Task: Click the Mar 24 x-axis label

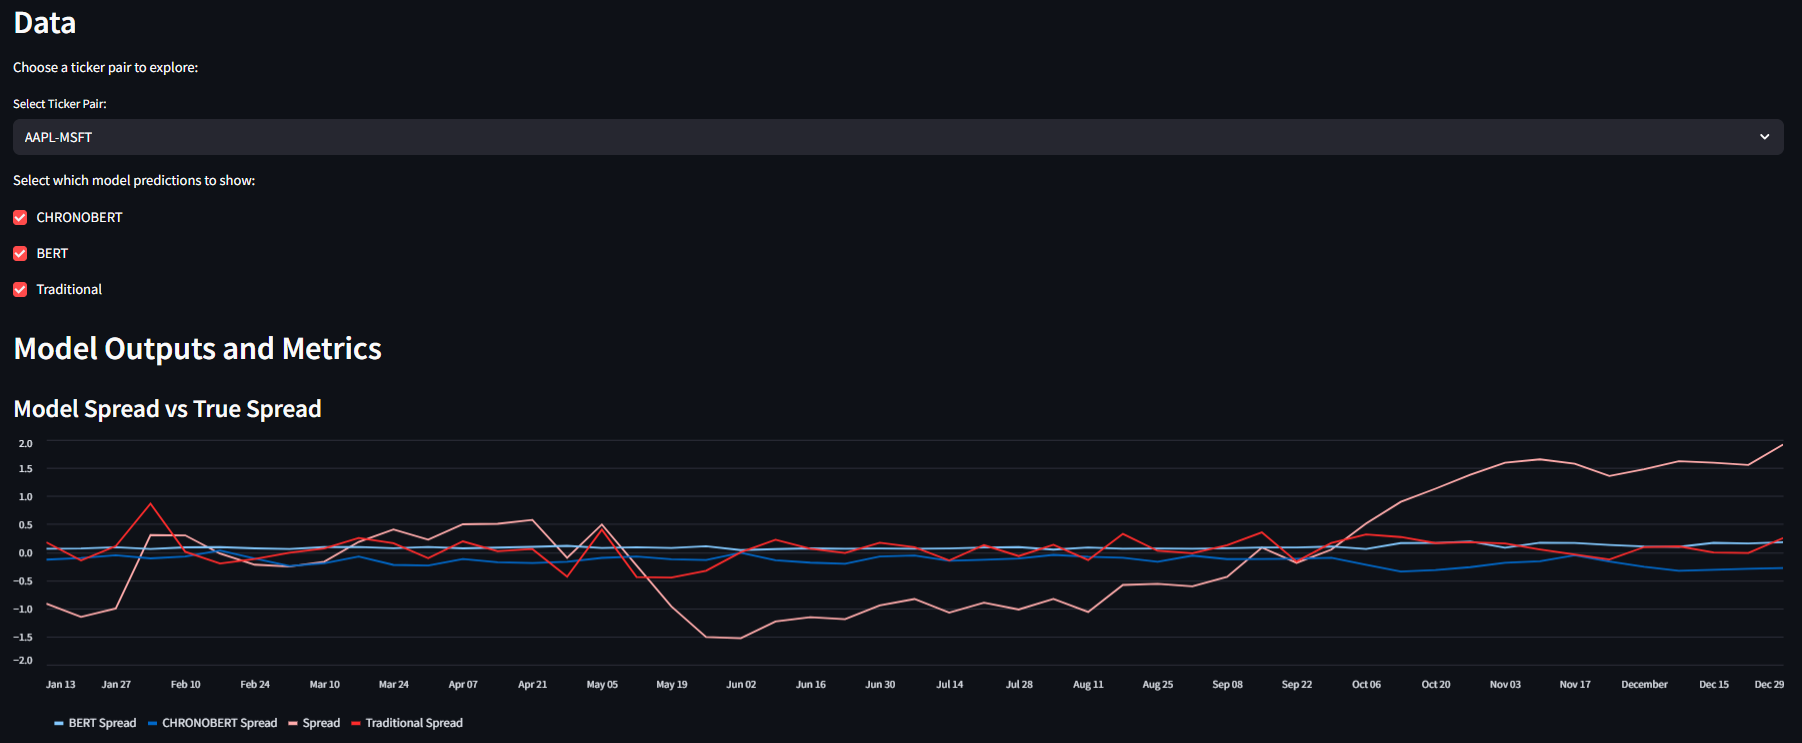Action: click(x=393, y=685)
